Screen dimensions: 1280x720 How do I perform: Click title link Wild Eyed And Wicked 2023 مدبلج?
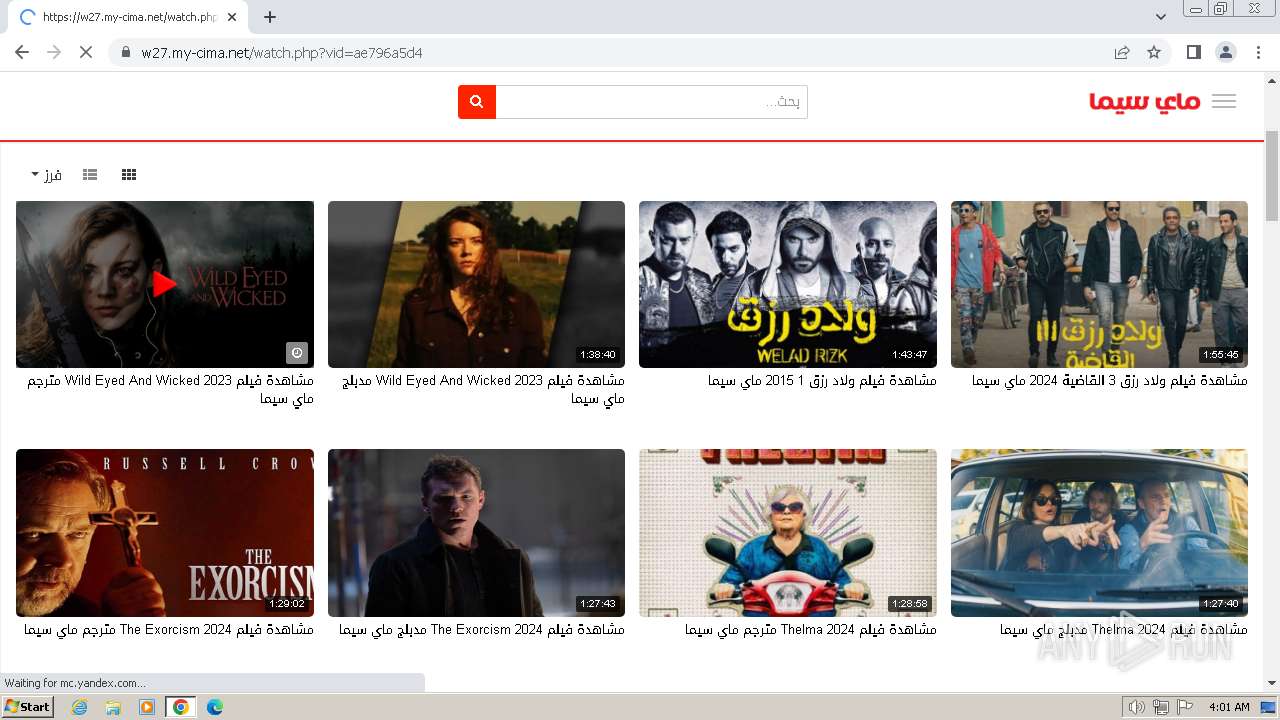[x=483, y=390]
